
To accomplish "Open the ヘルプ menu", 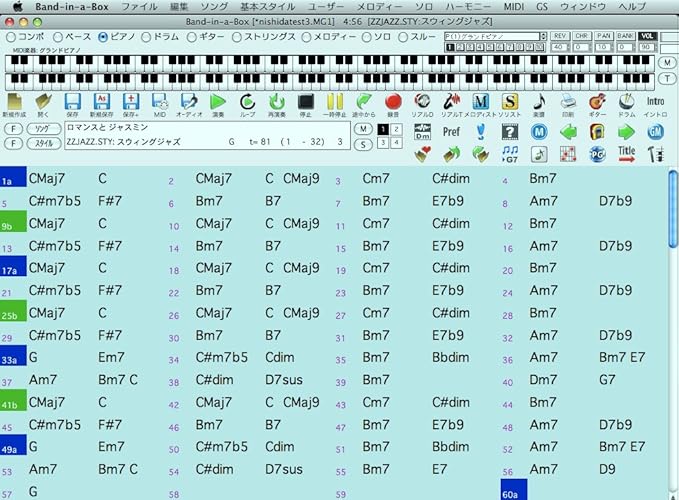I will (632, 7).
